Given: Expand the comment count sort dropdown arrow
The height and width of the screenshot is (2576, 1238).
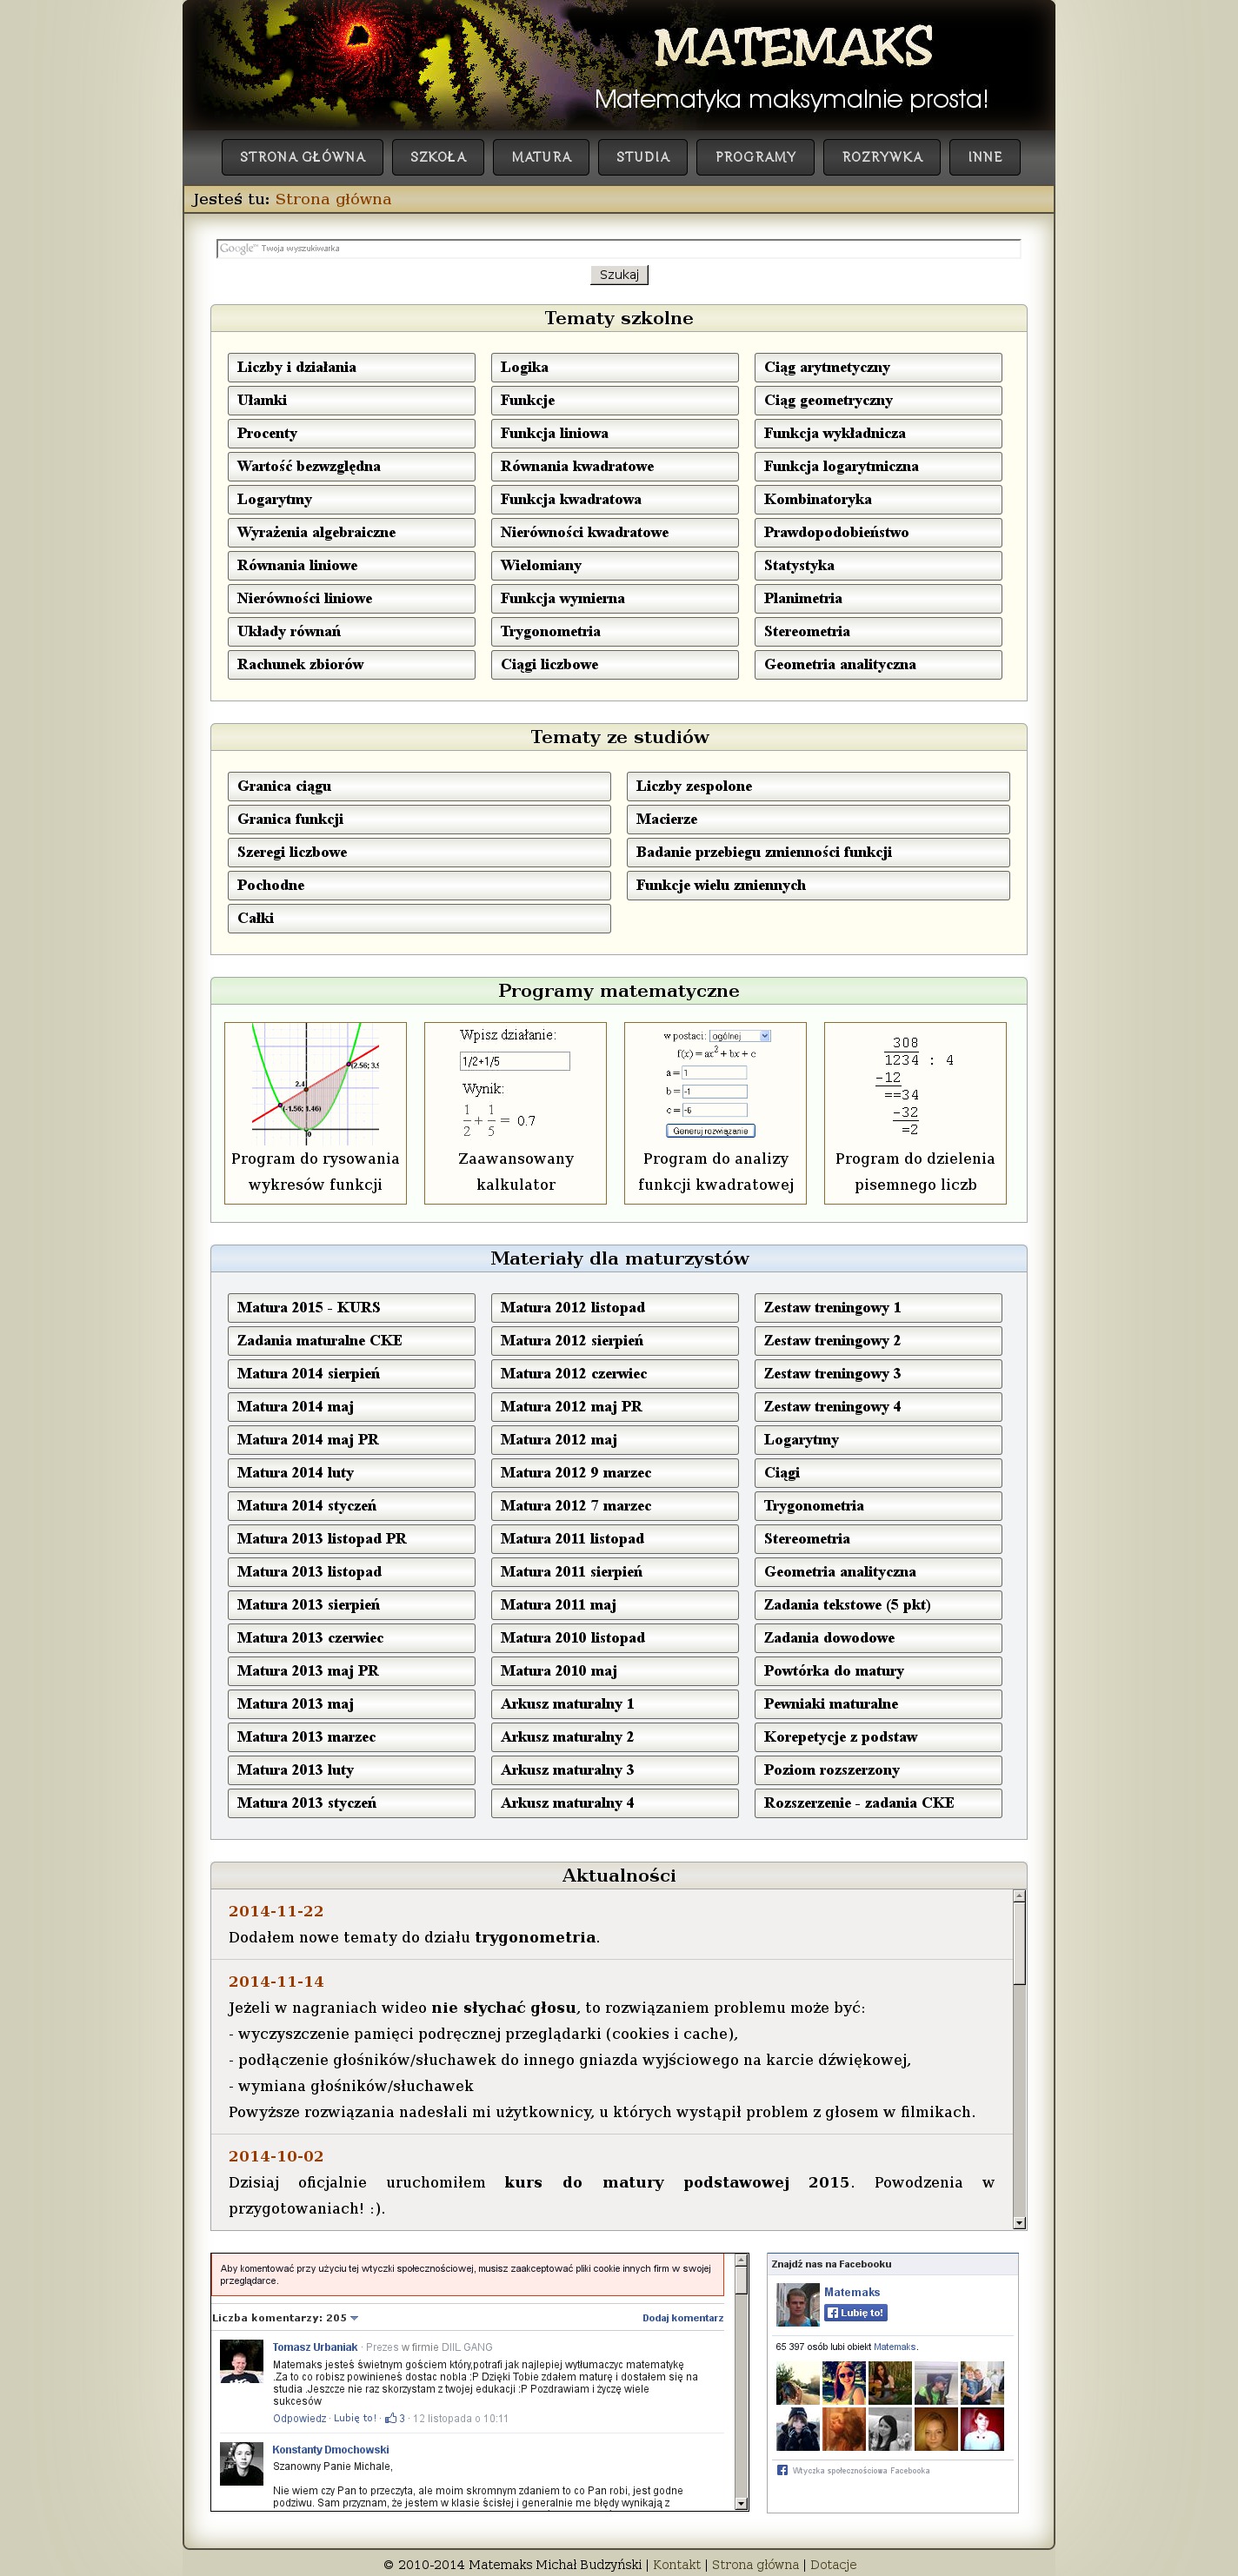Looking at the screenshot, I should coord(354,2318).
